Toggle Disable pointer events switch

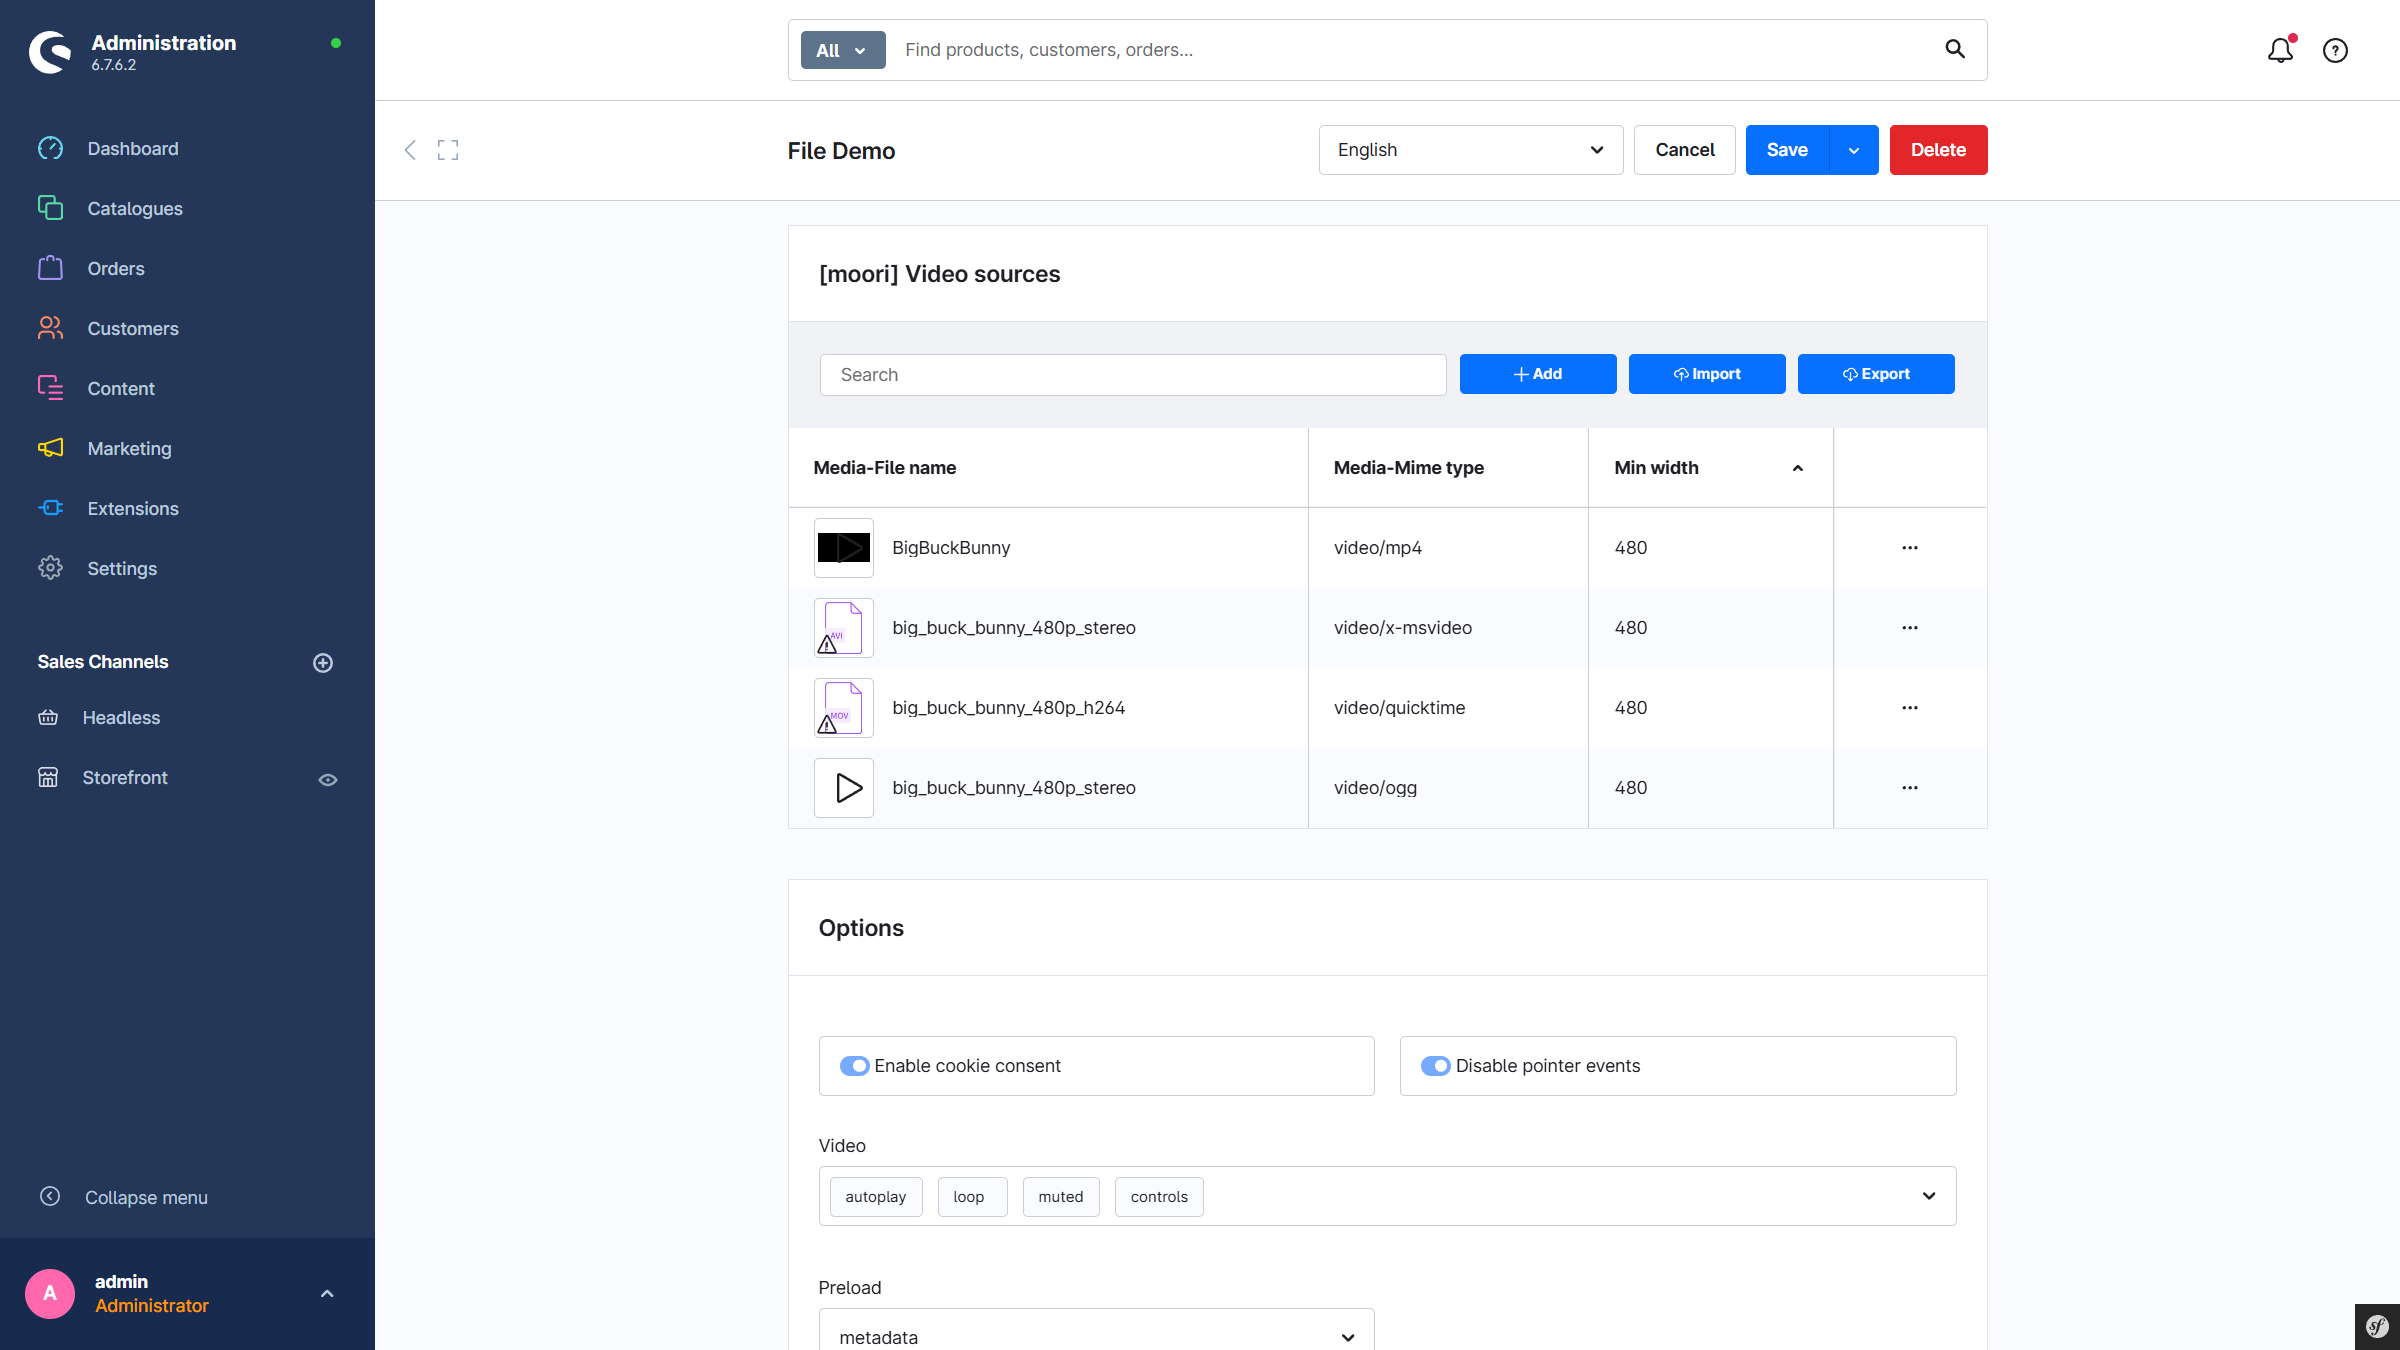(1435, 1066)
